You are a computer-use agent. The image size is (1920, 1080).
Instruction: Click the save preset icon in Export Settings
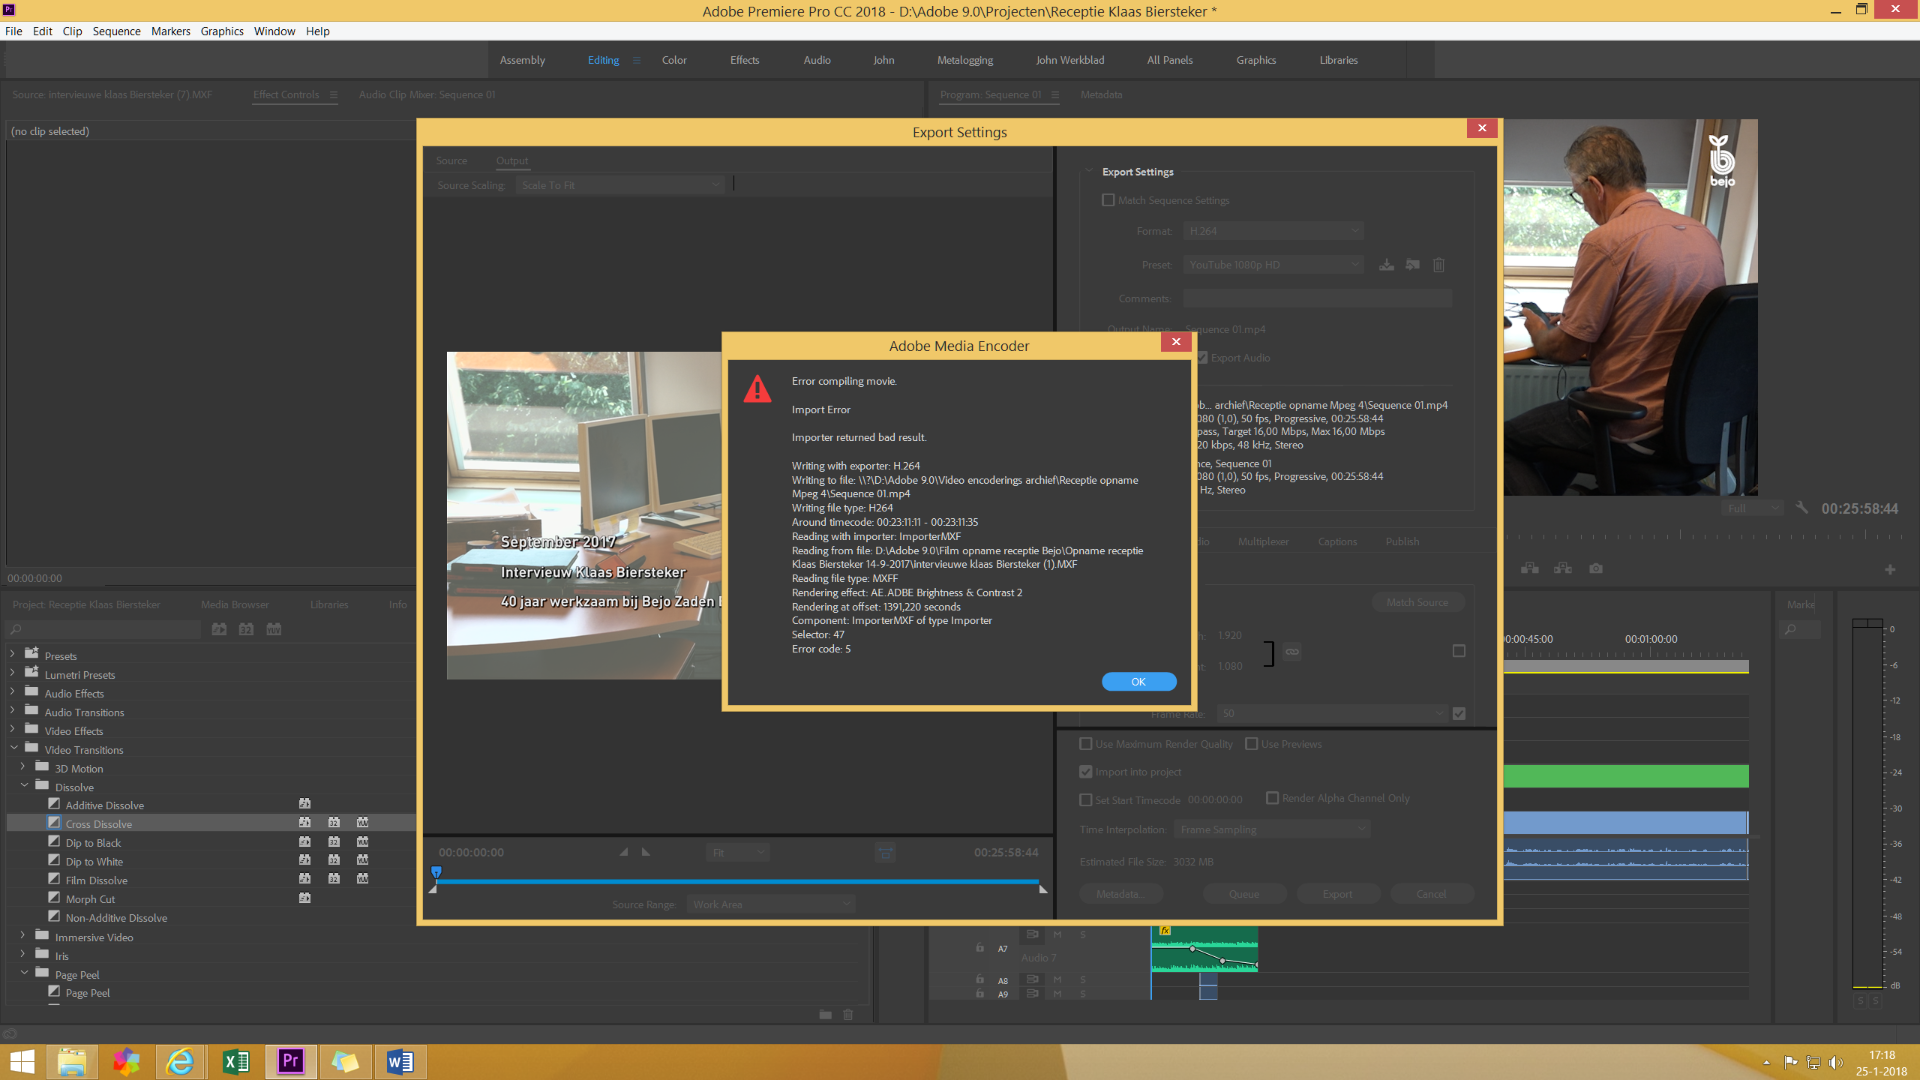[1387, 266]
